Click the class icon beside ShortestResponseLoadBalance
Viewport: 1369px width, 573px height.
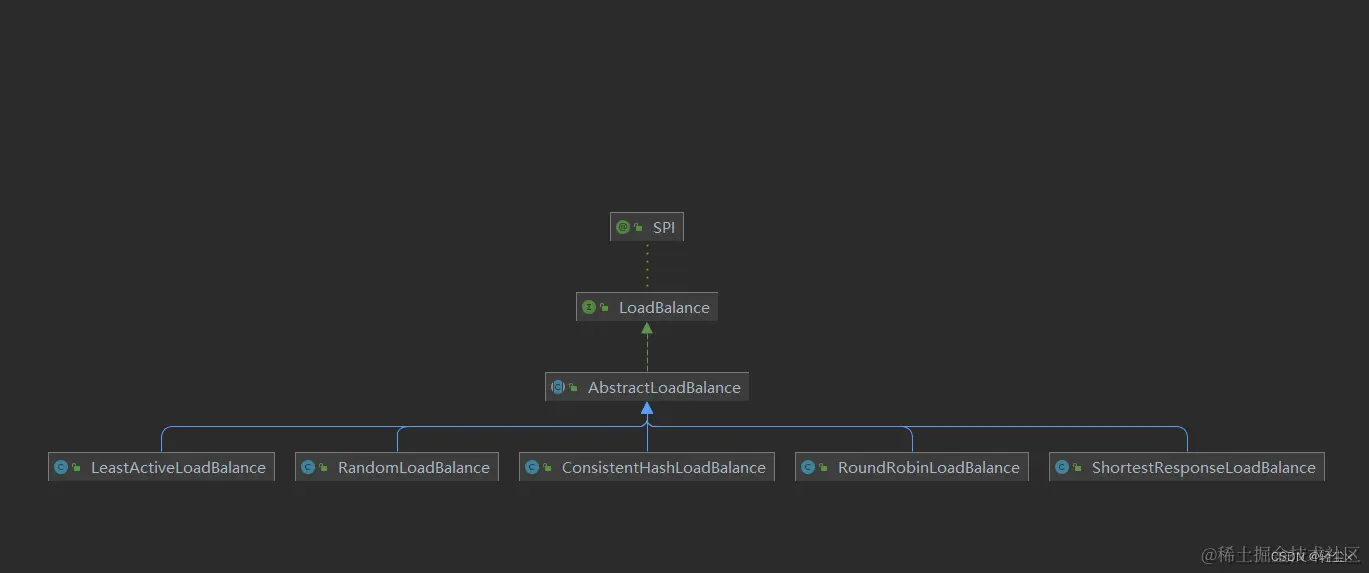(1062, 467)
